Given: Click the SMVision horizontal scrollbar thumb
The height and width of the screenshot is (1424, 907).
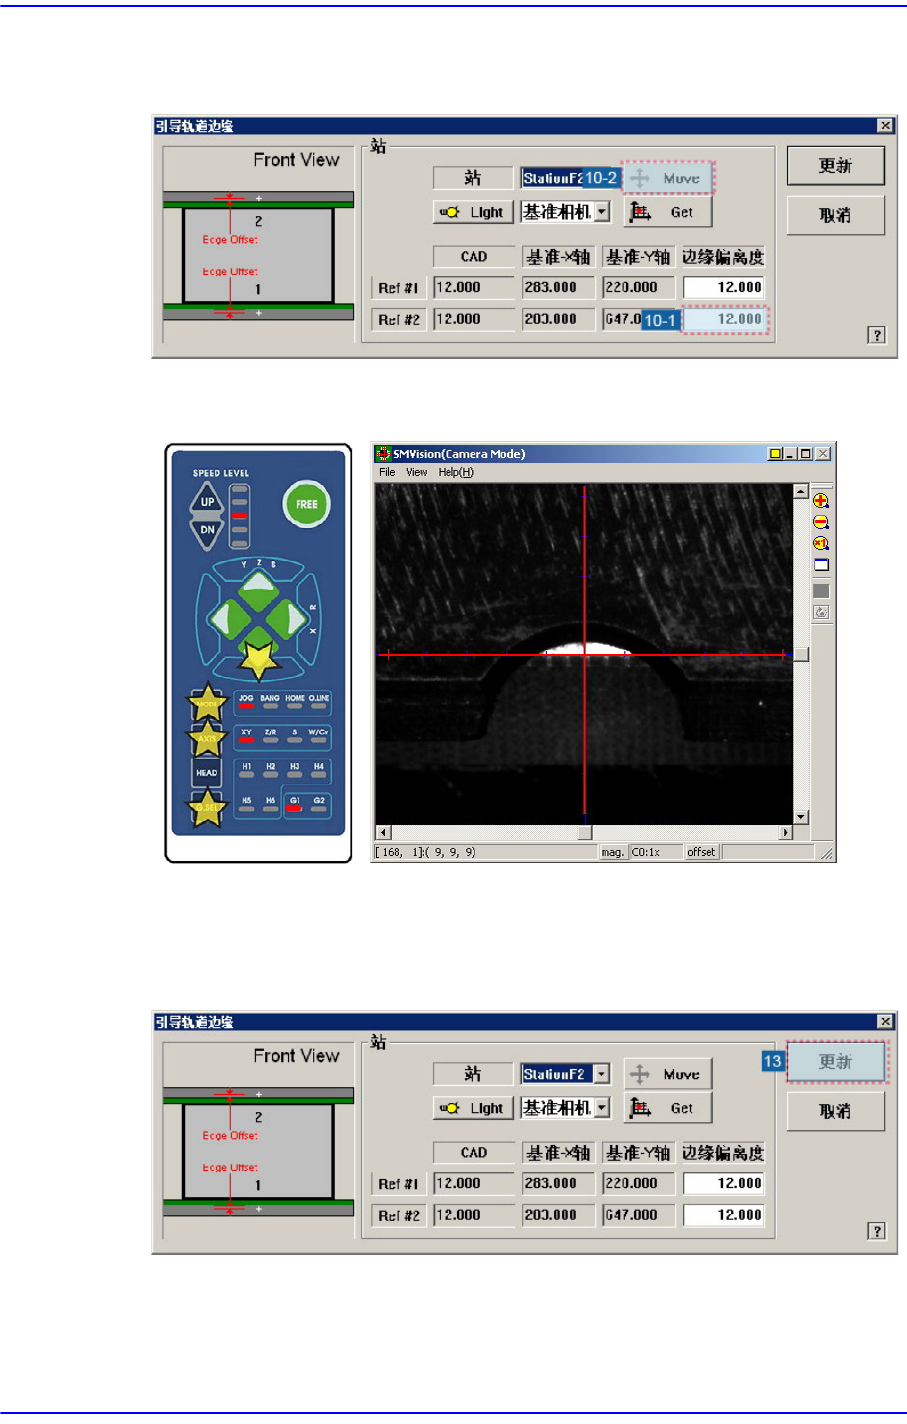Looking at the screenshot, I should pyautogui.click(x=585, y=832).
